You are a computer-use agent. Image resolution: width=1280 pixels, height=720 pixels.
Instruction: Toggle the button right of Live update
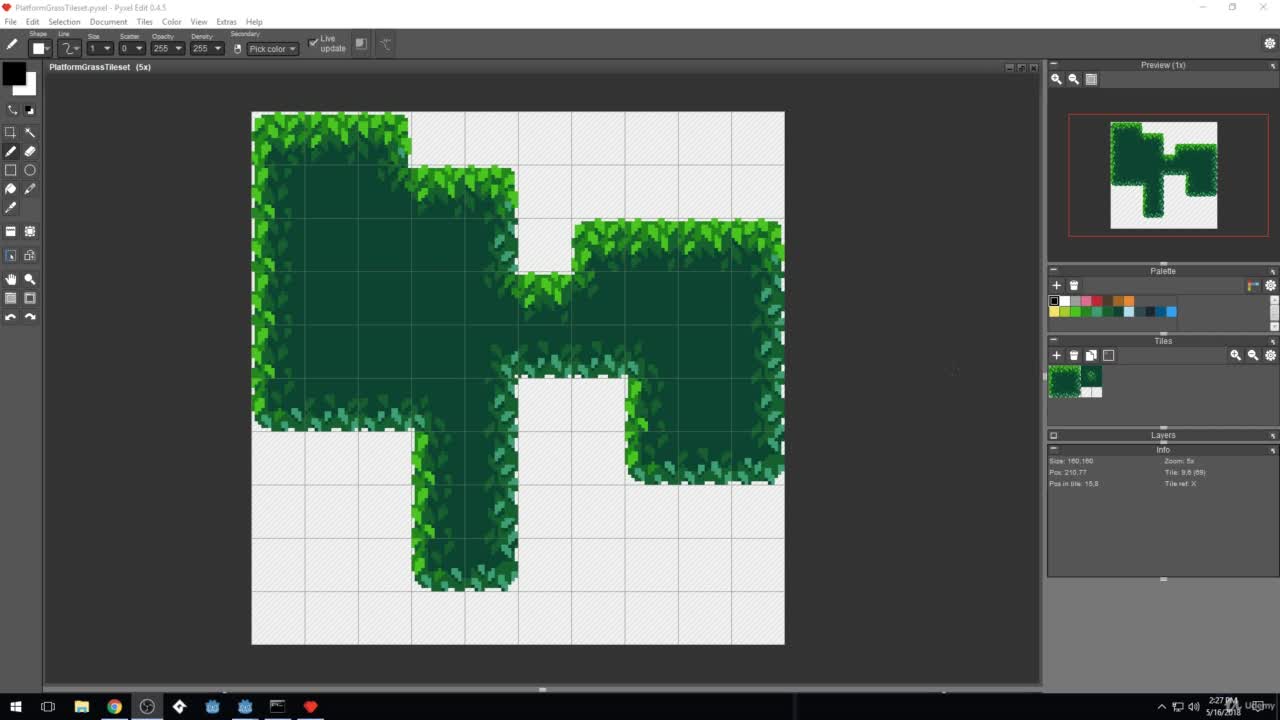[x=361, y=44]
